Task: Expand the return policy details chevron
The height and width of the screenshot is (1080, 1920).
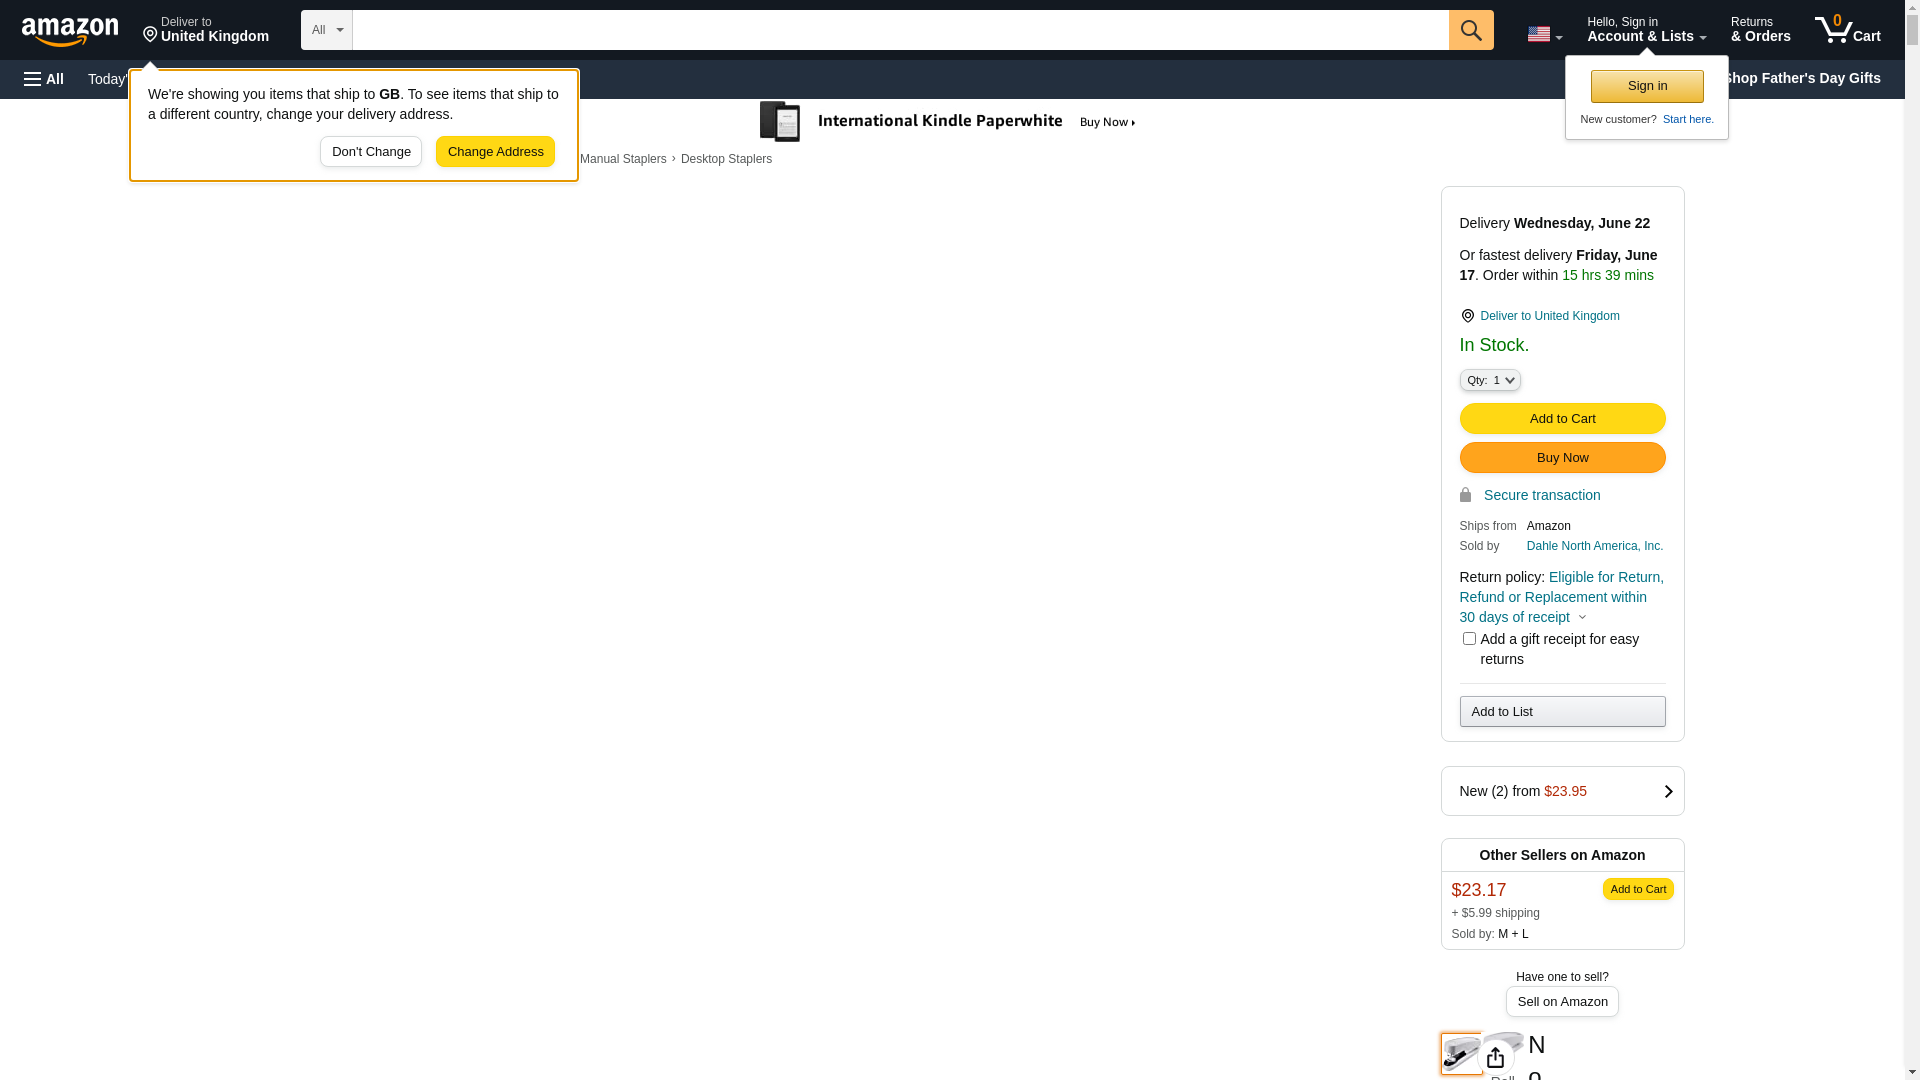Action: pyautogui.click(x=1582, y=618)
